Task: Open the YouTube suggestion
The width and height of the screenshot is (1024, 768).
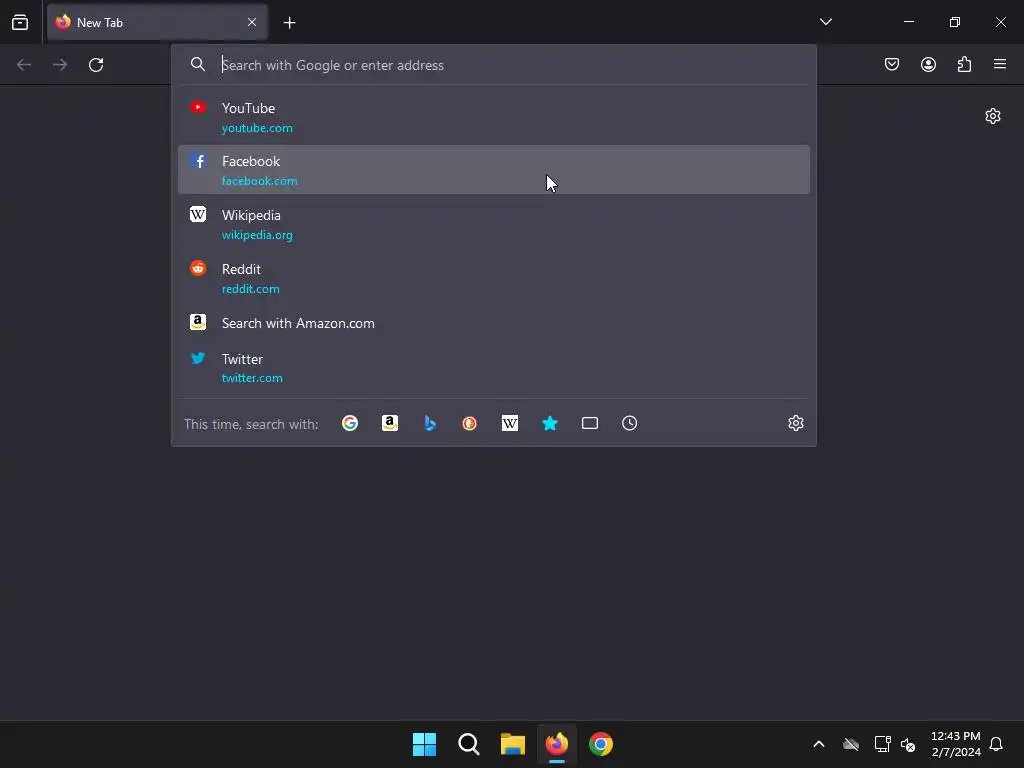Action: [x=494, y=117]
